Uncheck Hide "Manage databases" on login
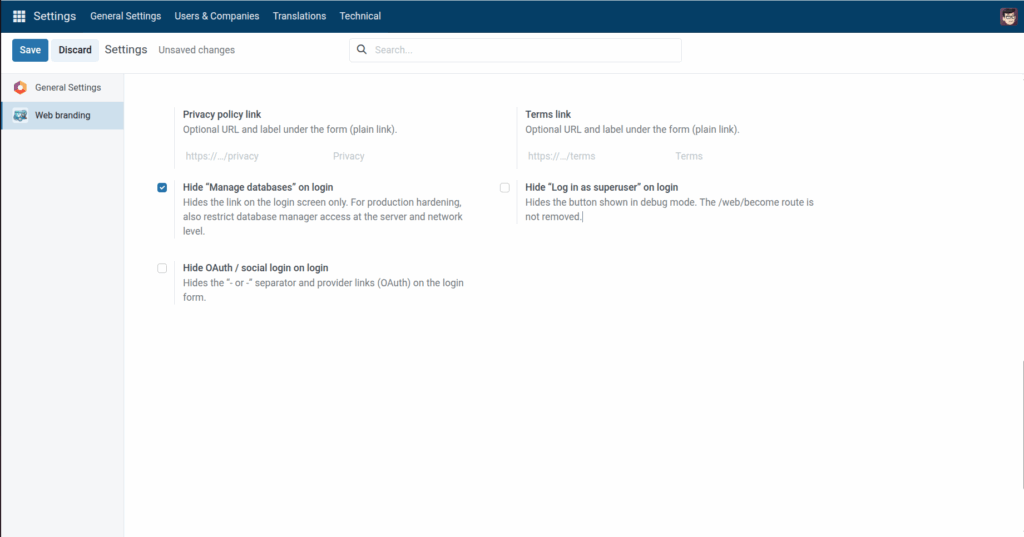The height and width of the screenshot is (537, 1024). pos(162,187)
